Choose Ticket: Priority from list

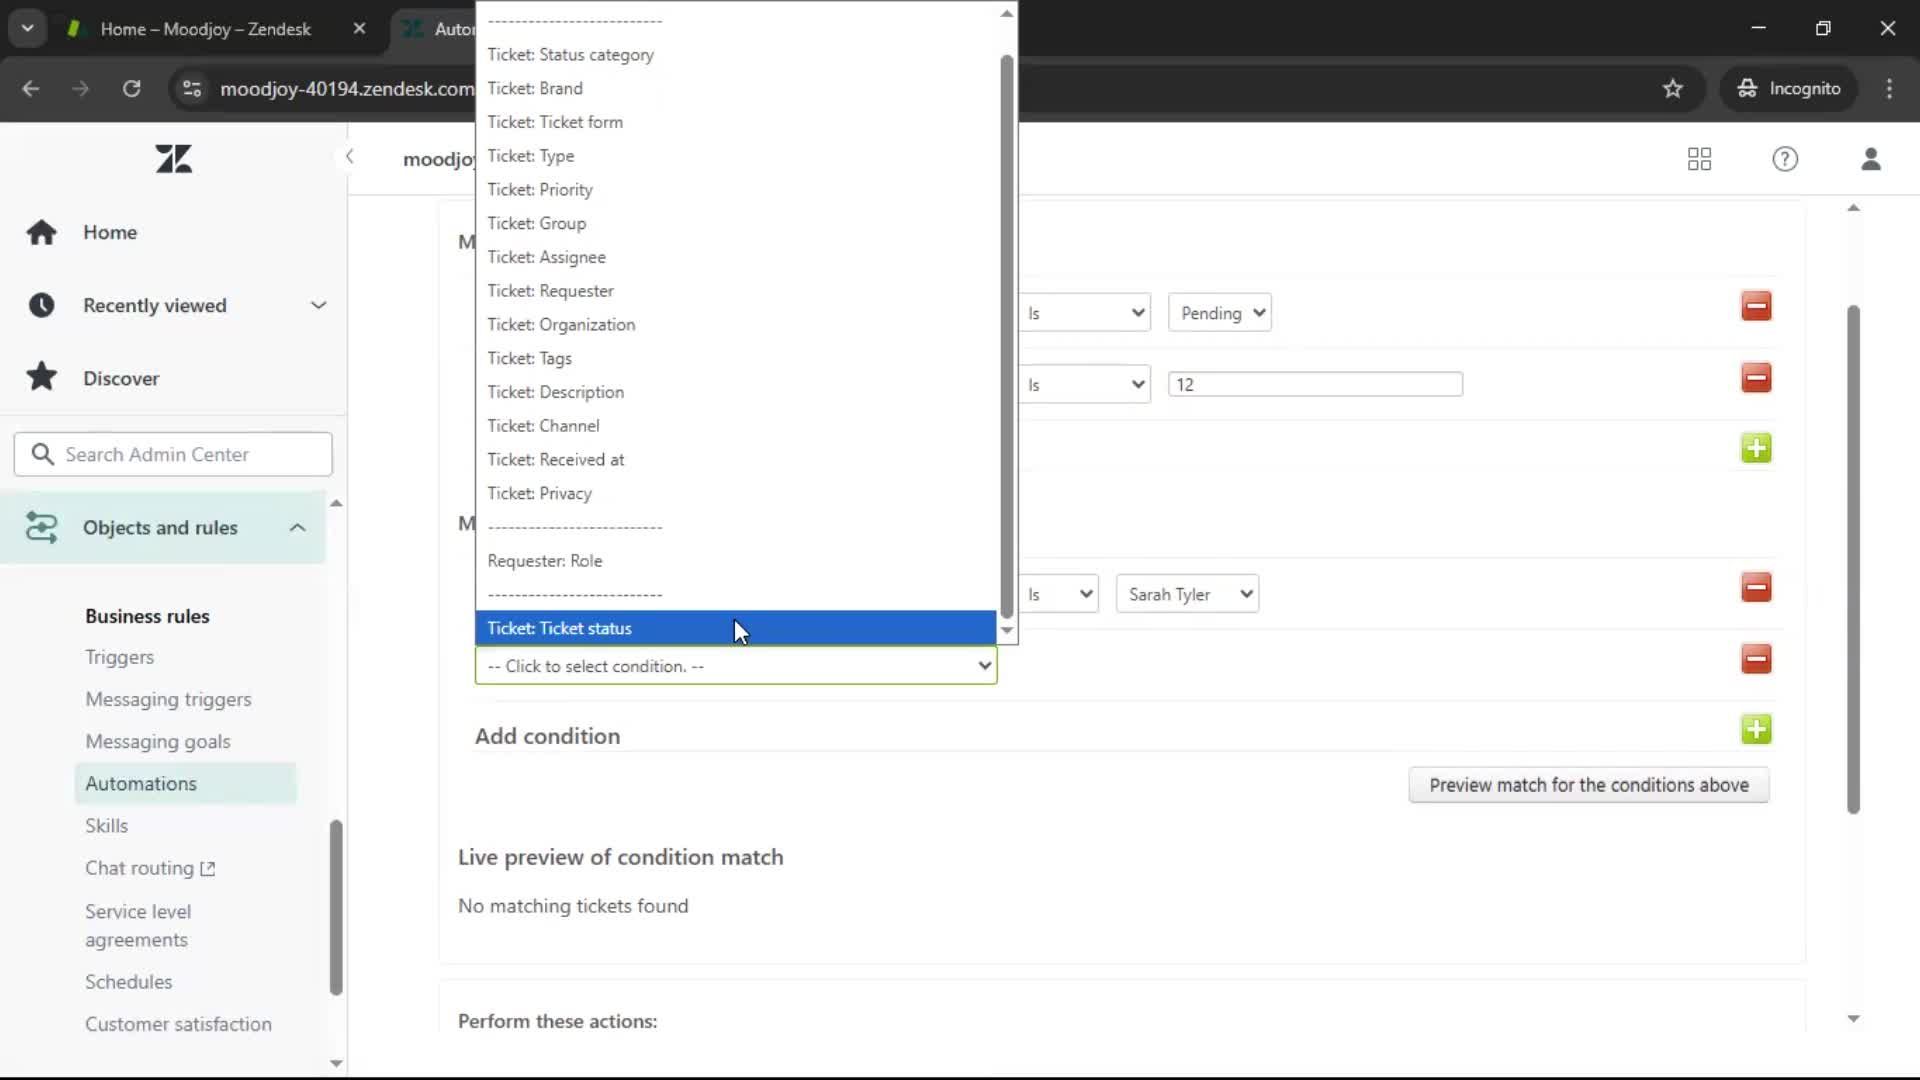(736, 190)
